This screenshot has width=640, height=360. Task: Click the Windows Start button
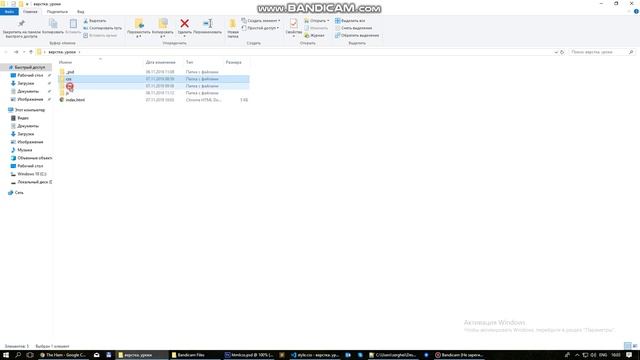[x=6, y=355]
